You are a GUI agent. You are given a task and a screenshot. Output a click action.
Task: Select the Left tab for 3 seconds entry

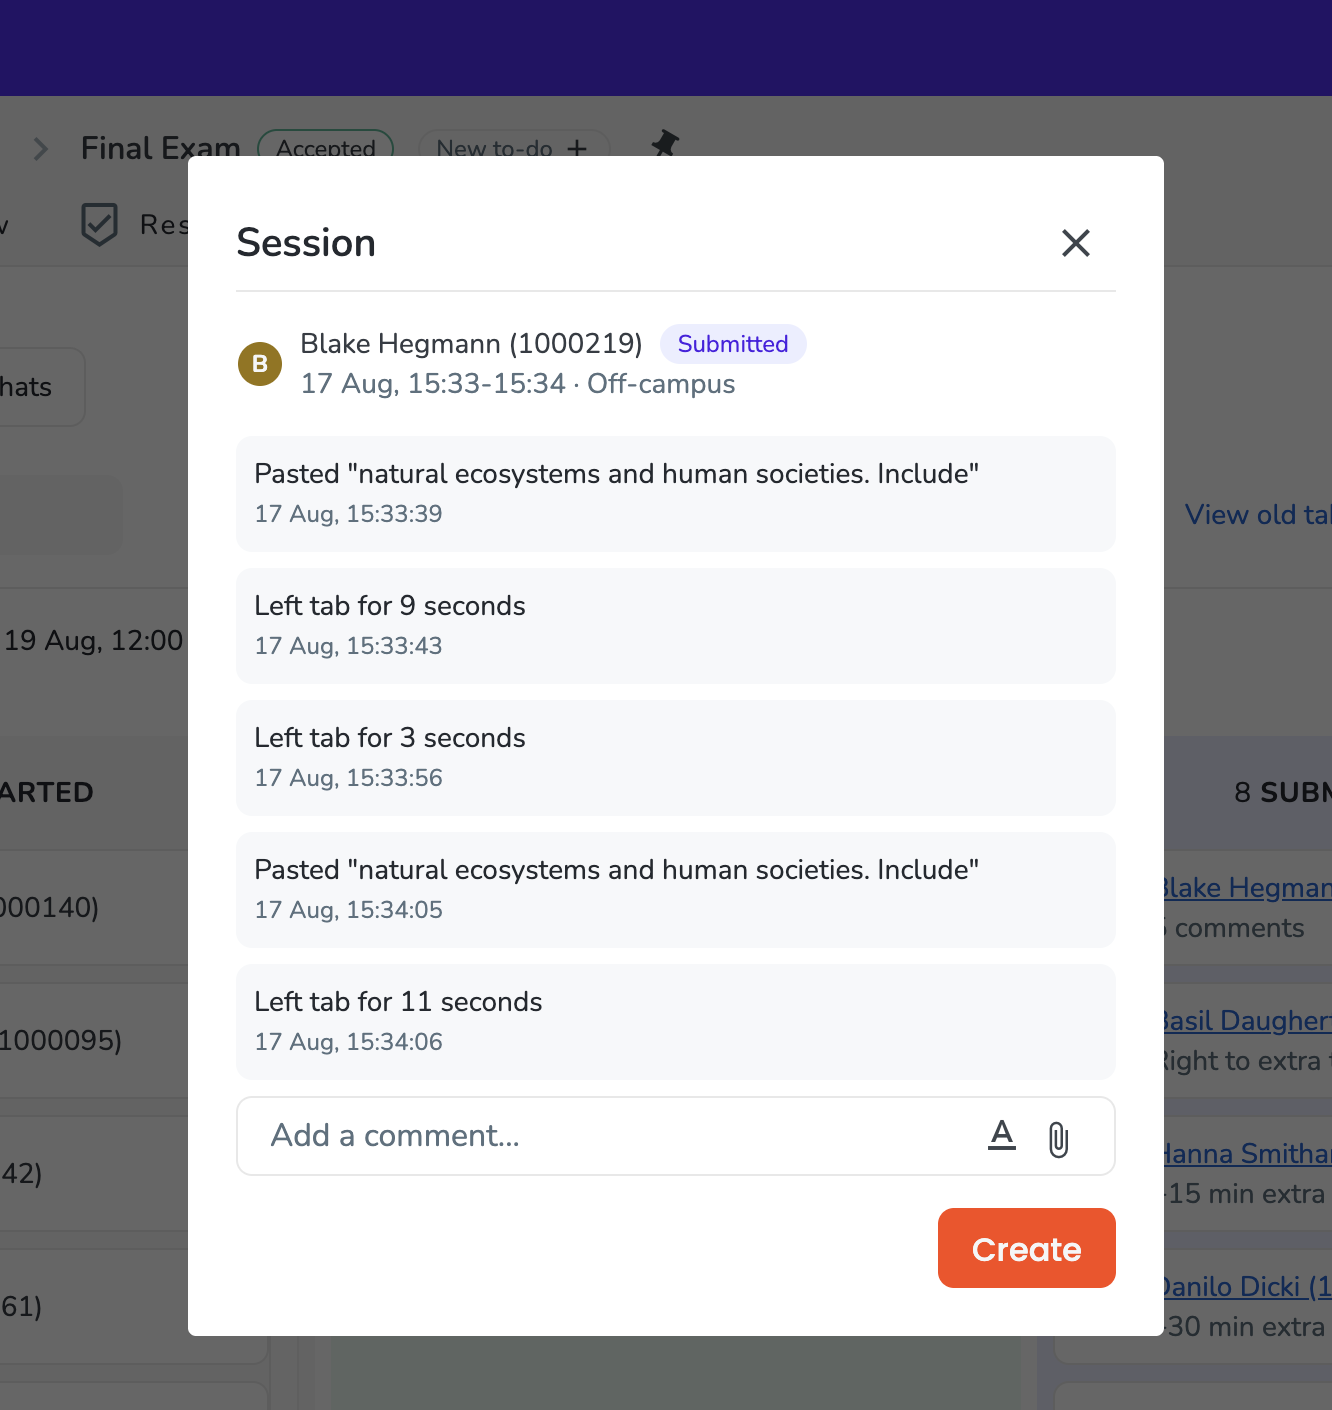click(676, 758)
